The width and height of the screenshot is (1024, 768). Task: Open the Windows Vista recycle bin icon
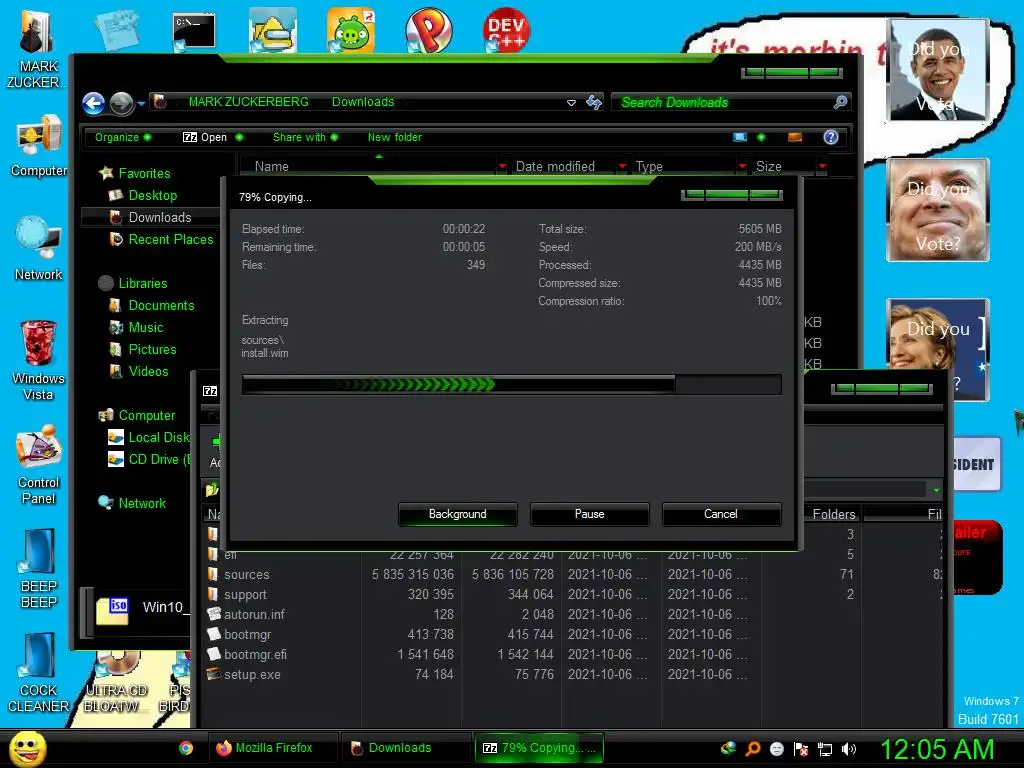[38, 359]
